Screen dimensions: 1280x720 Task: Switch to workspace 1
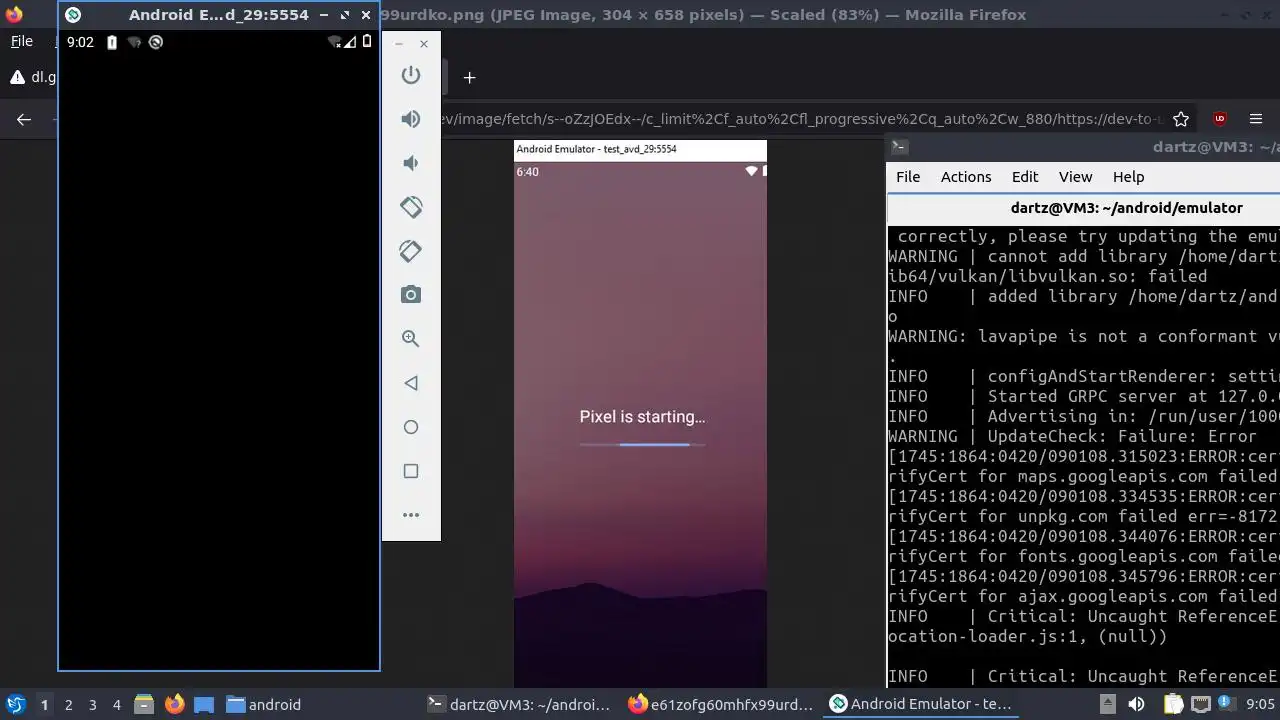[44, 704]
